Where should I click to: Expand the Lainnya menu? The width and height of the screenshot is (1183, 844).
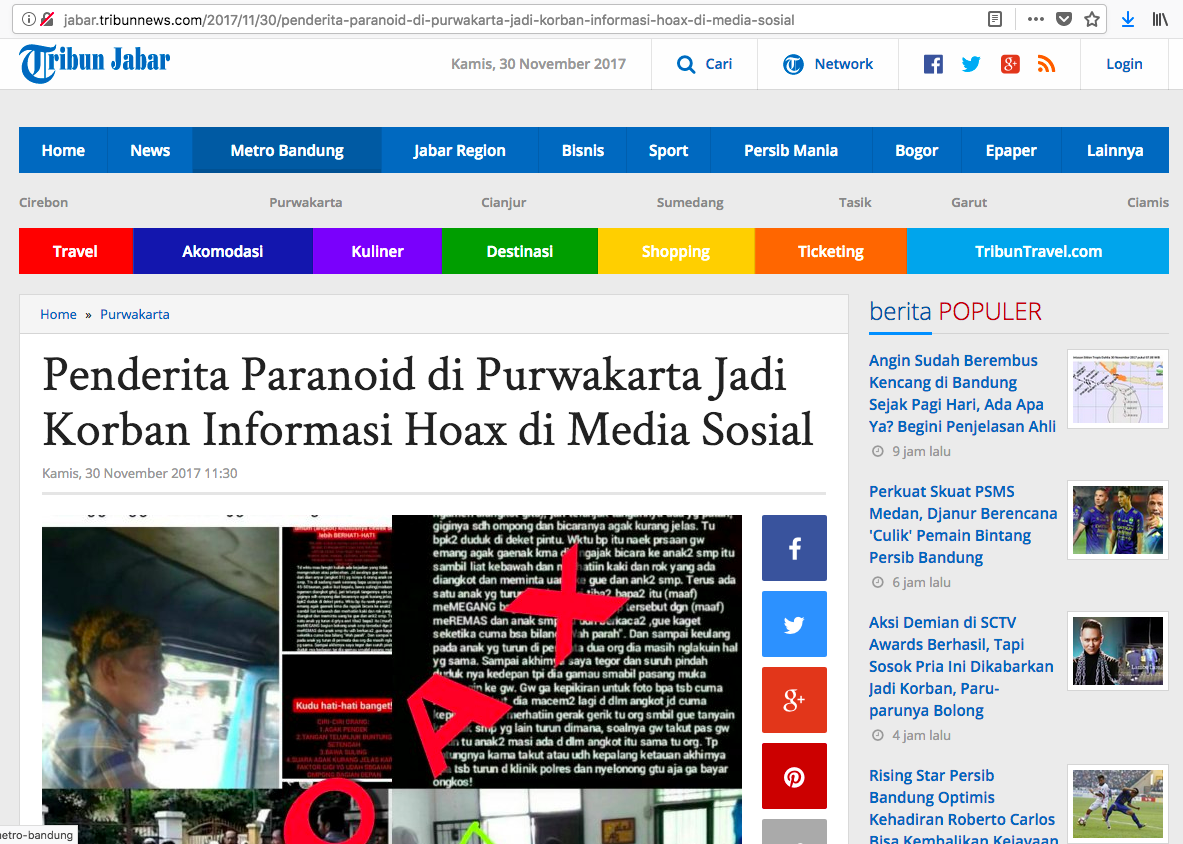1115,150
